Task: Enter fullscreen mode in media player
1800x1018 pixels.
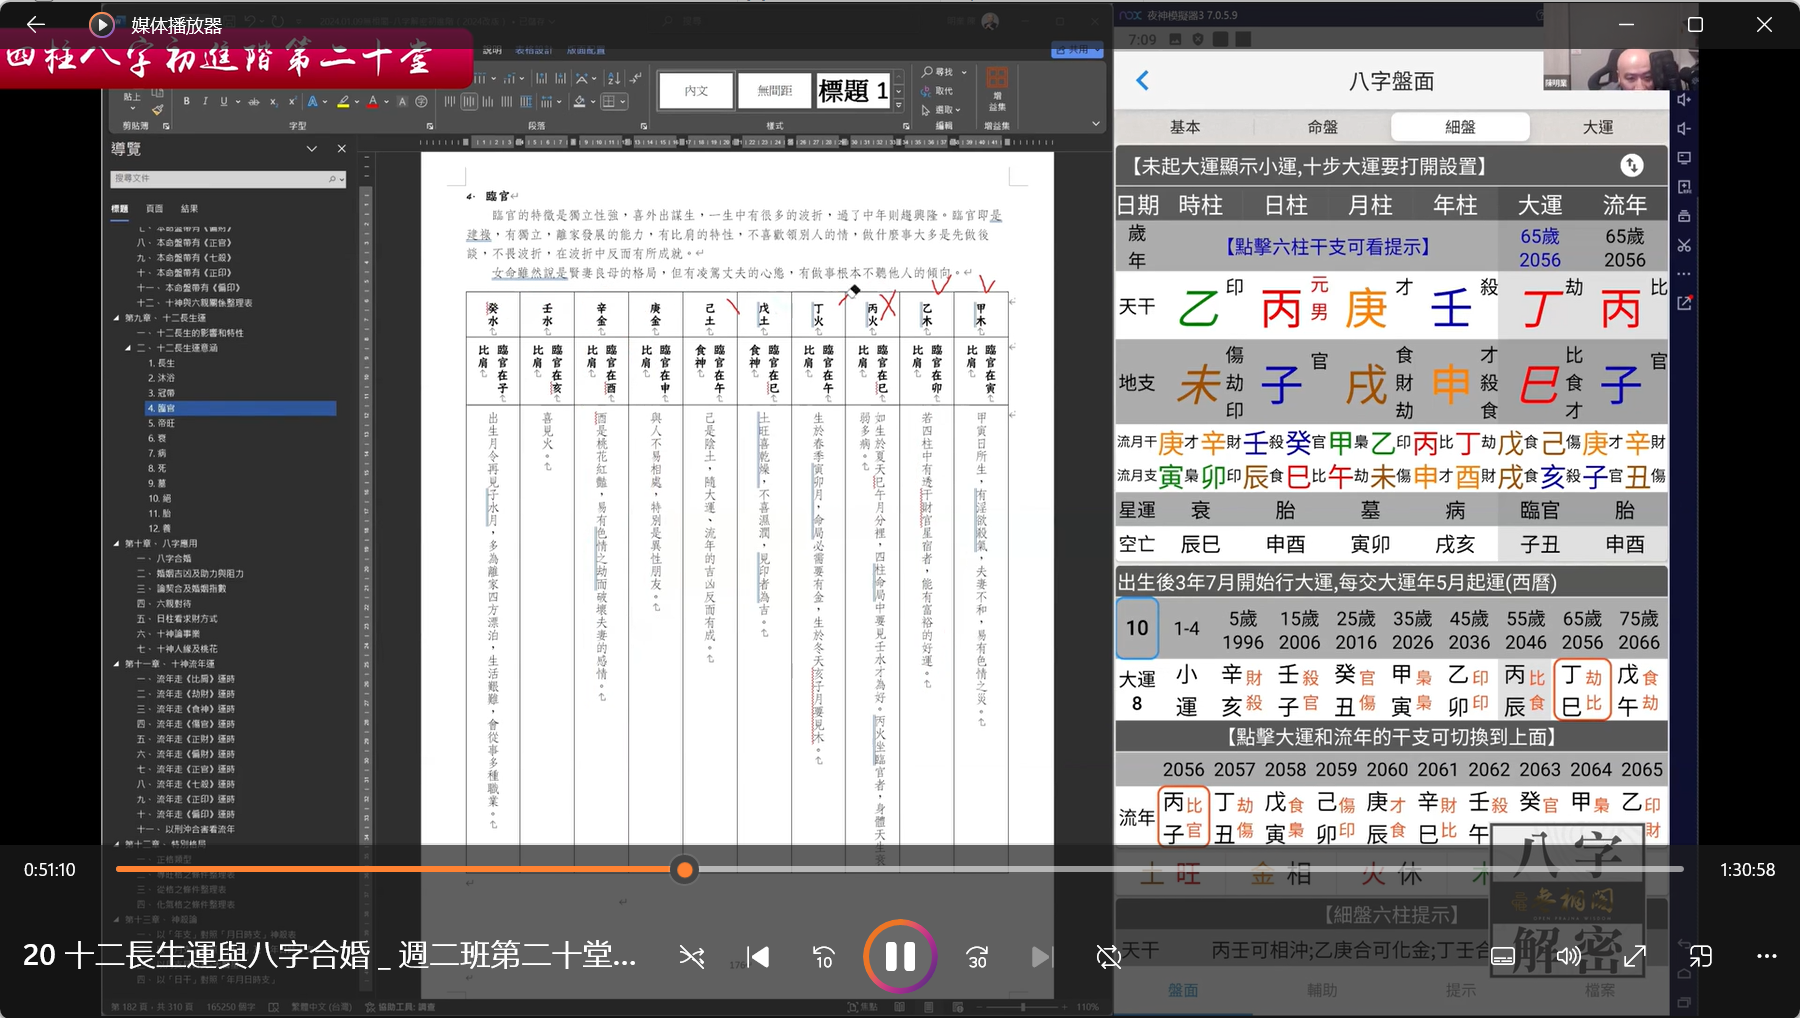Action: (x=1635, y=957)
